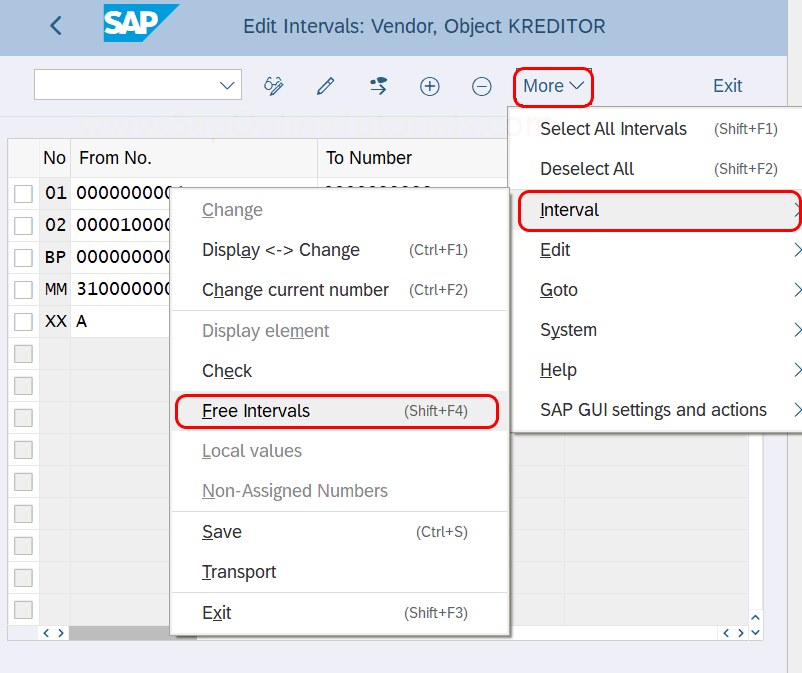The width and height of the screenshot is (802, 673).
Task: Go back with the left arrow icon
Action: point(56,26)
